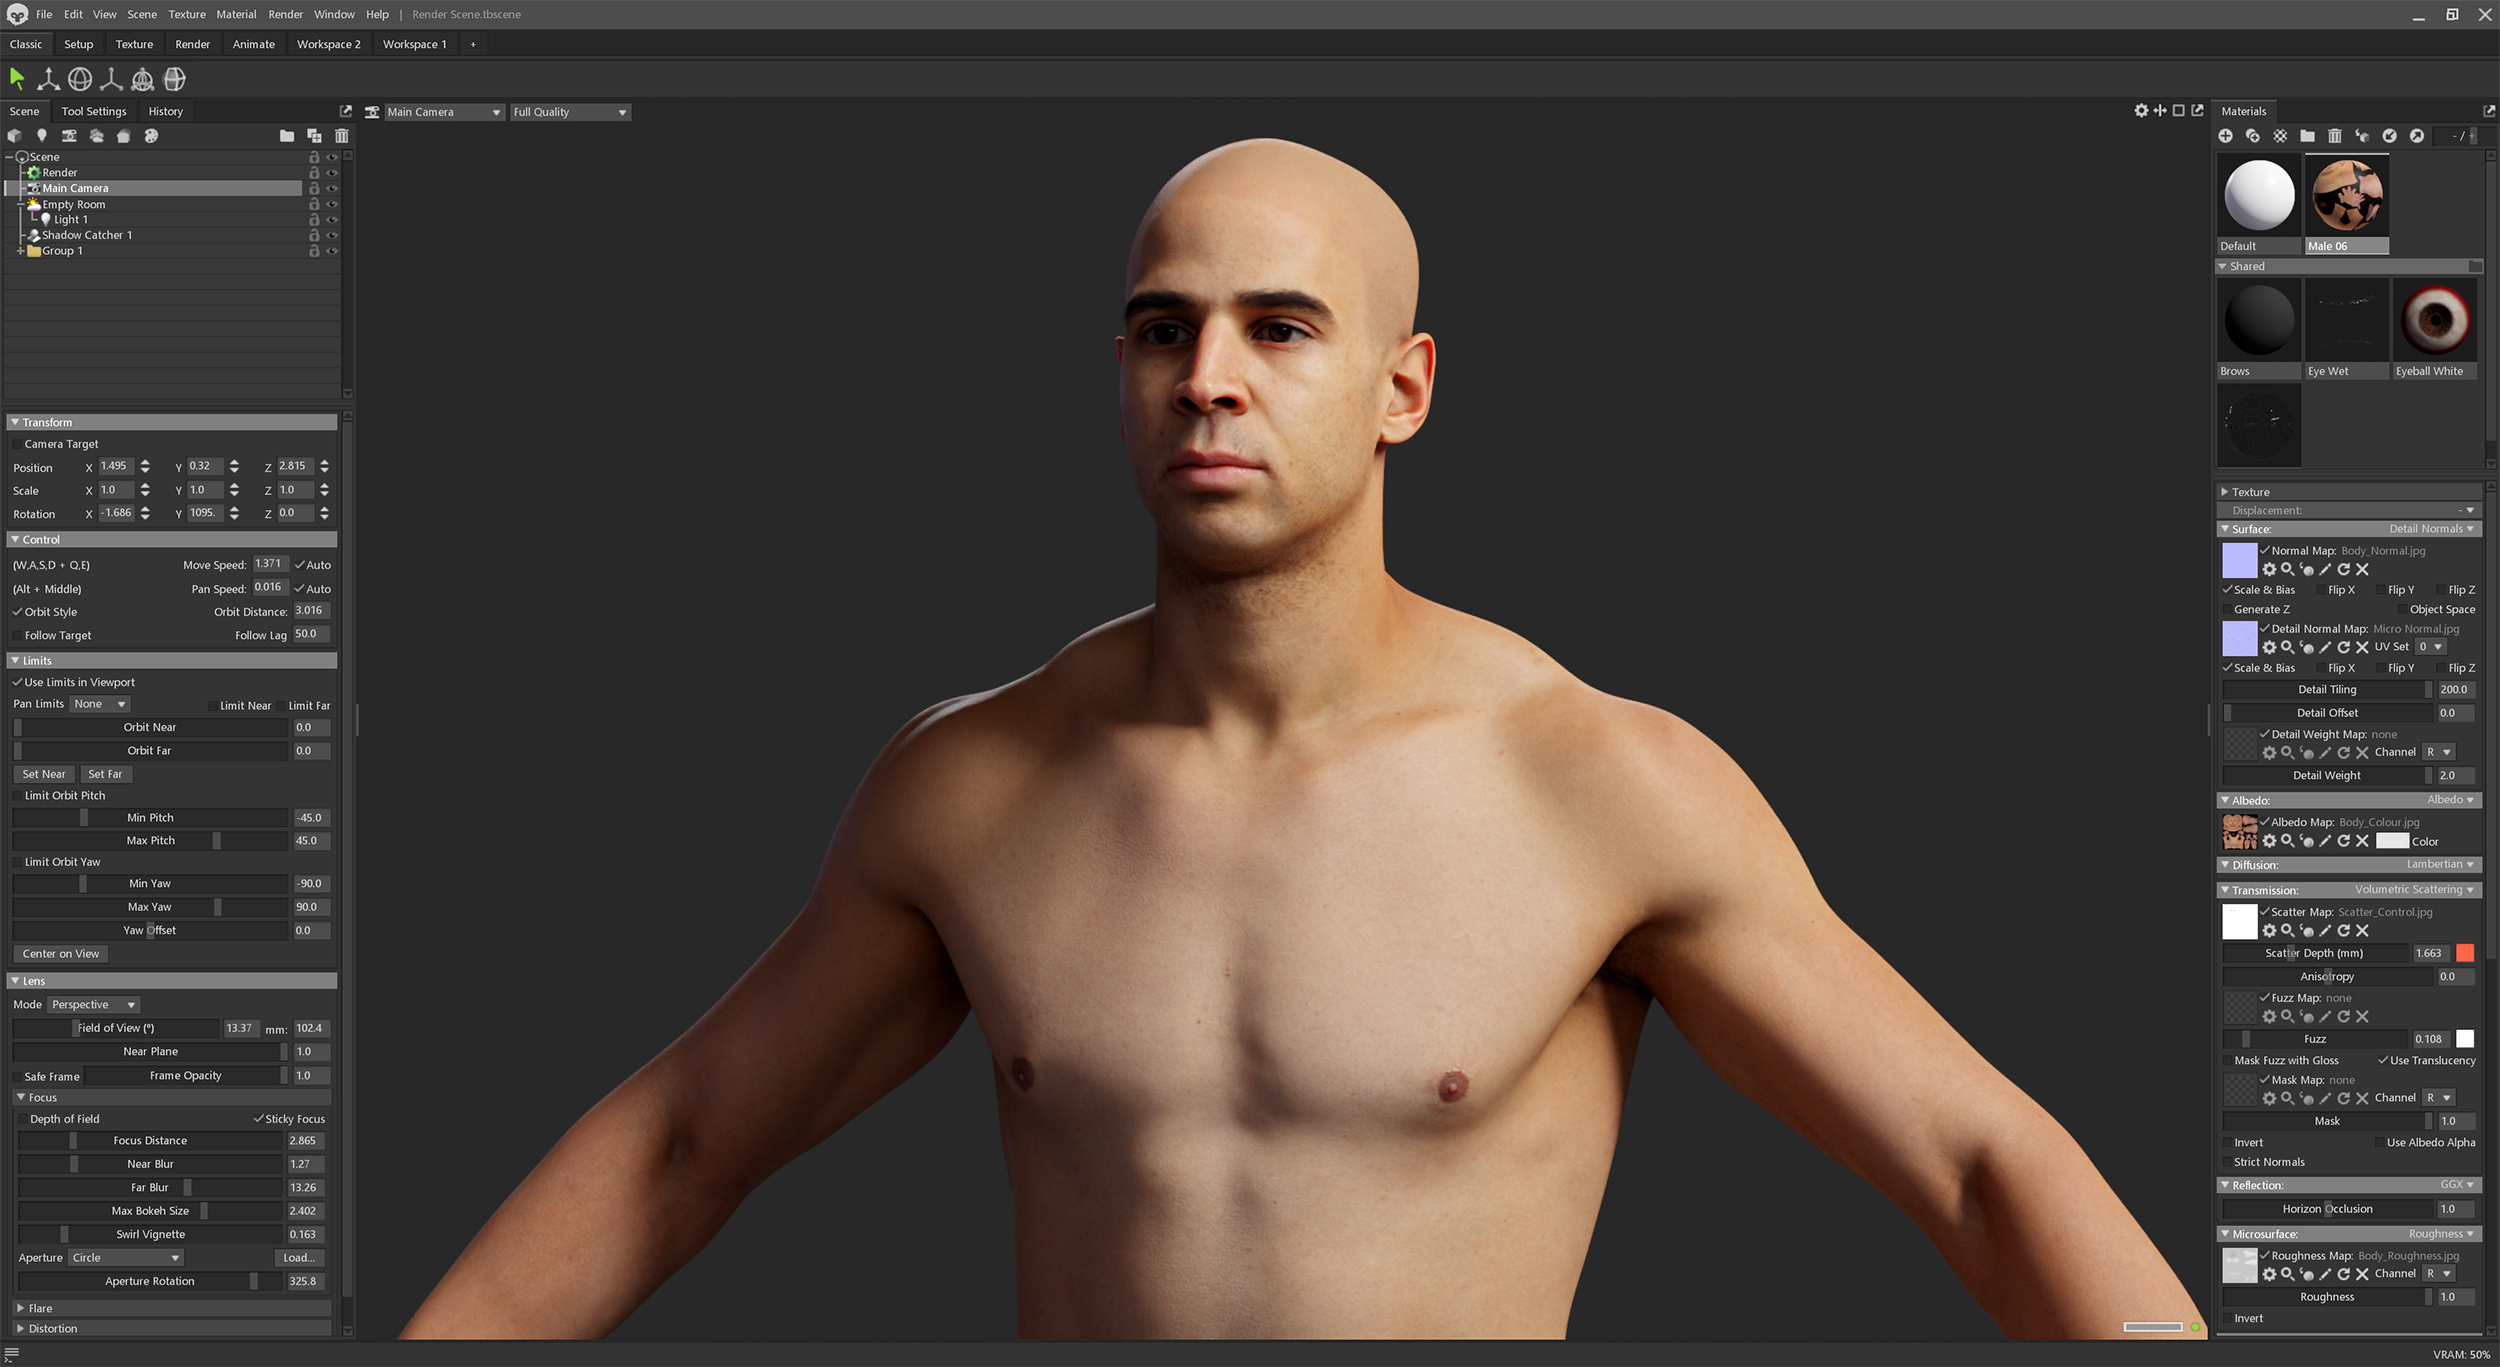The image size is (2500, 1367).
Task: Add a new camera to the scene
Action: pyautogui.click(x=68, y=136)
